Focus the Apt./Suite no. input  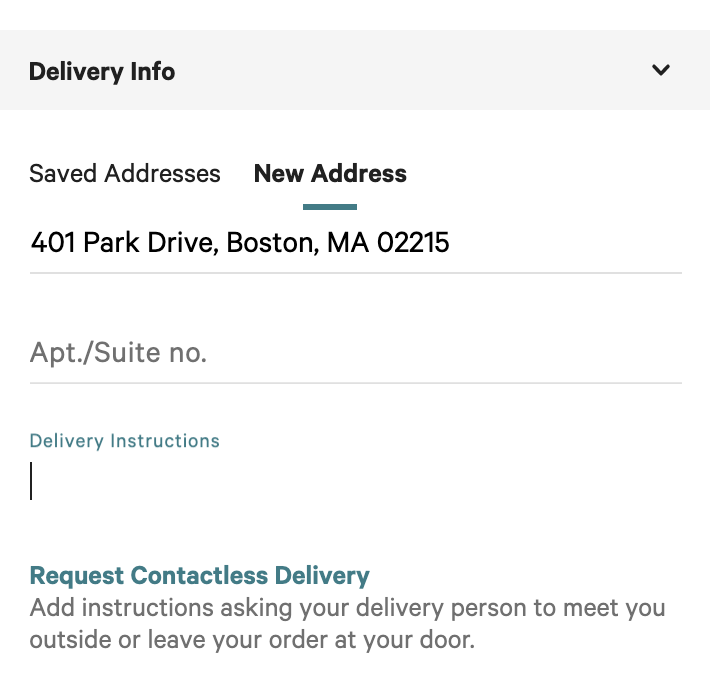[355, 353]
